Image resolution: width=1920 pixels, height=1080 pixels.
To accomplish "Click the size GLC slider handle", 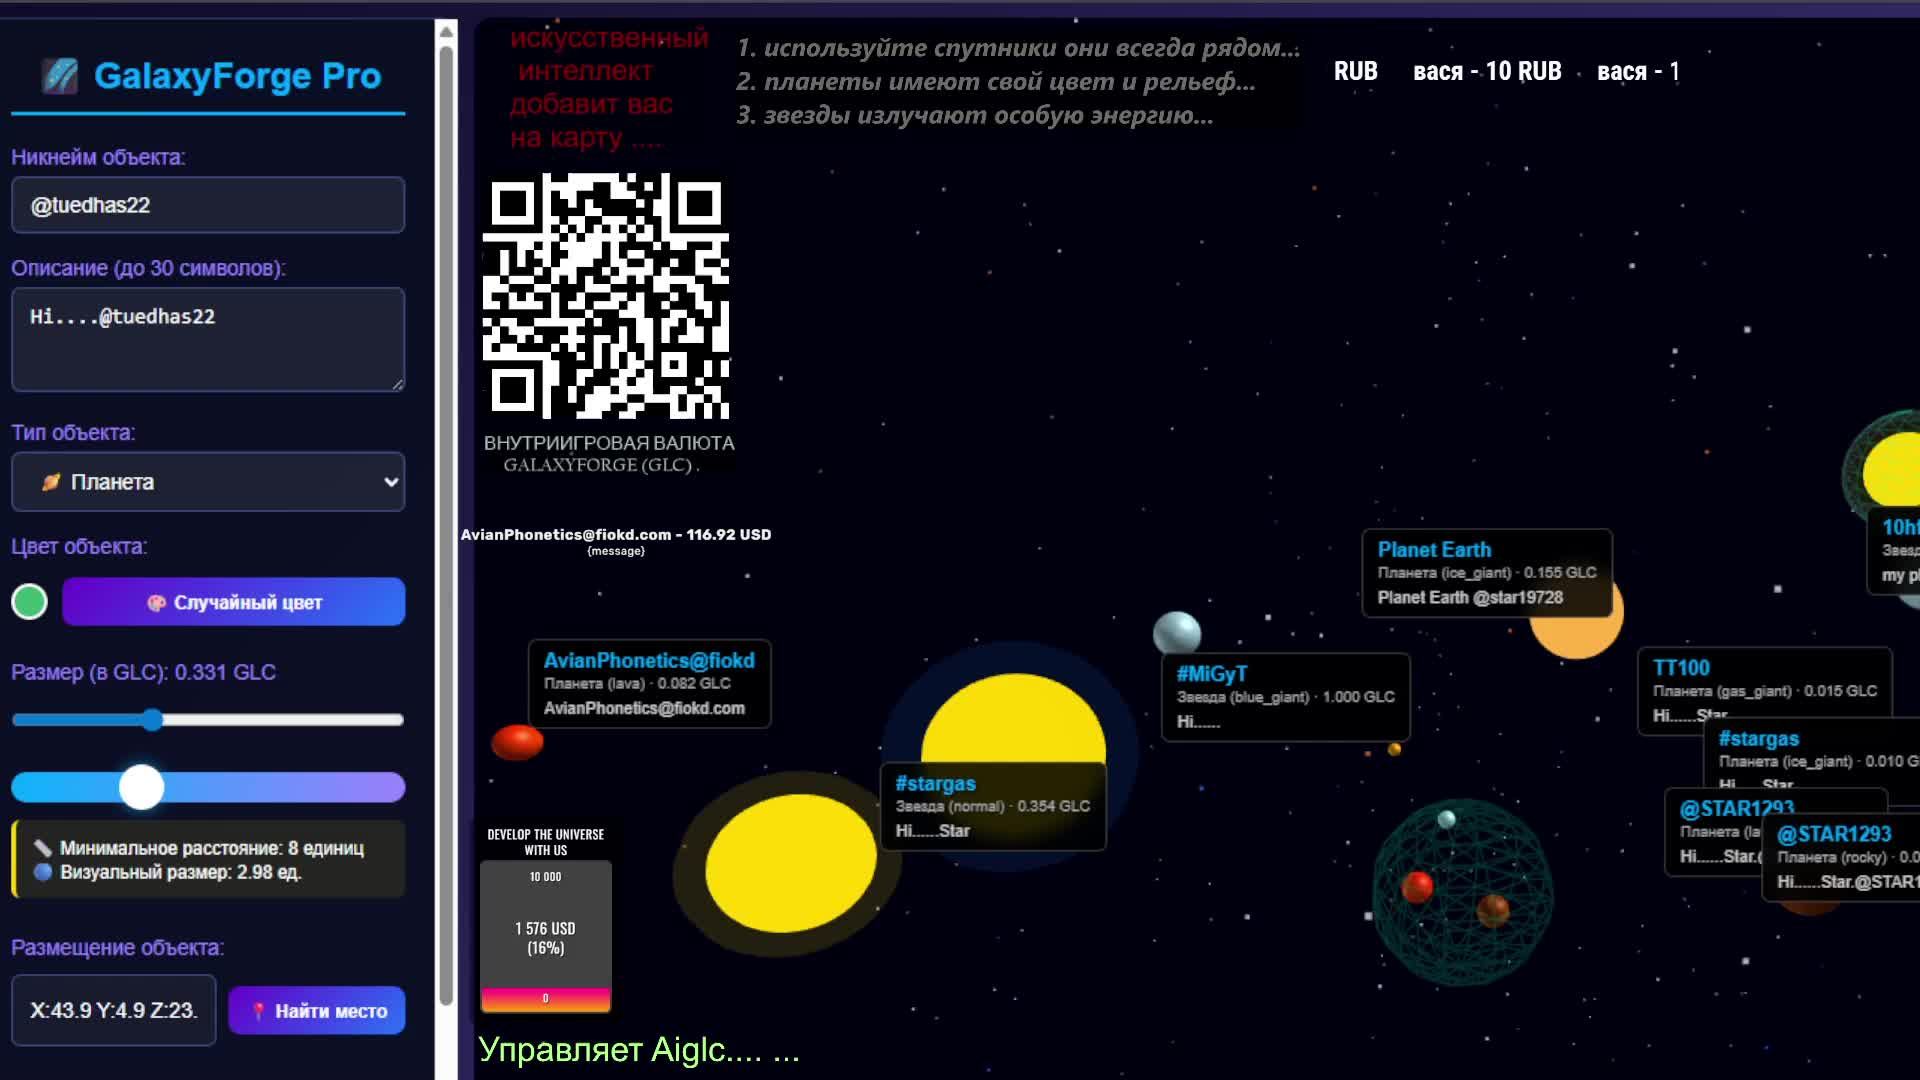I will pyautogui.click(x=152, y=720).
